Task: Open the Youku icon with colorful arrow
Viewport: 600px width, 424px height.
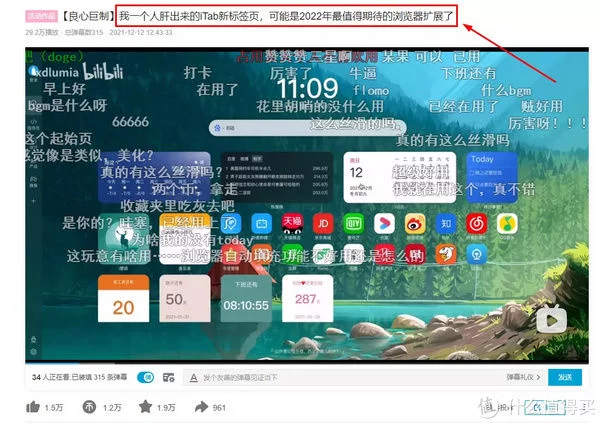Action: pyautogui.click(x=385, y=224)
